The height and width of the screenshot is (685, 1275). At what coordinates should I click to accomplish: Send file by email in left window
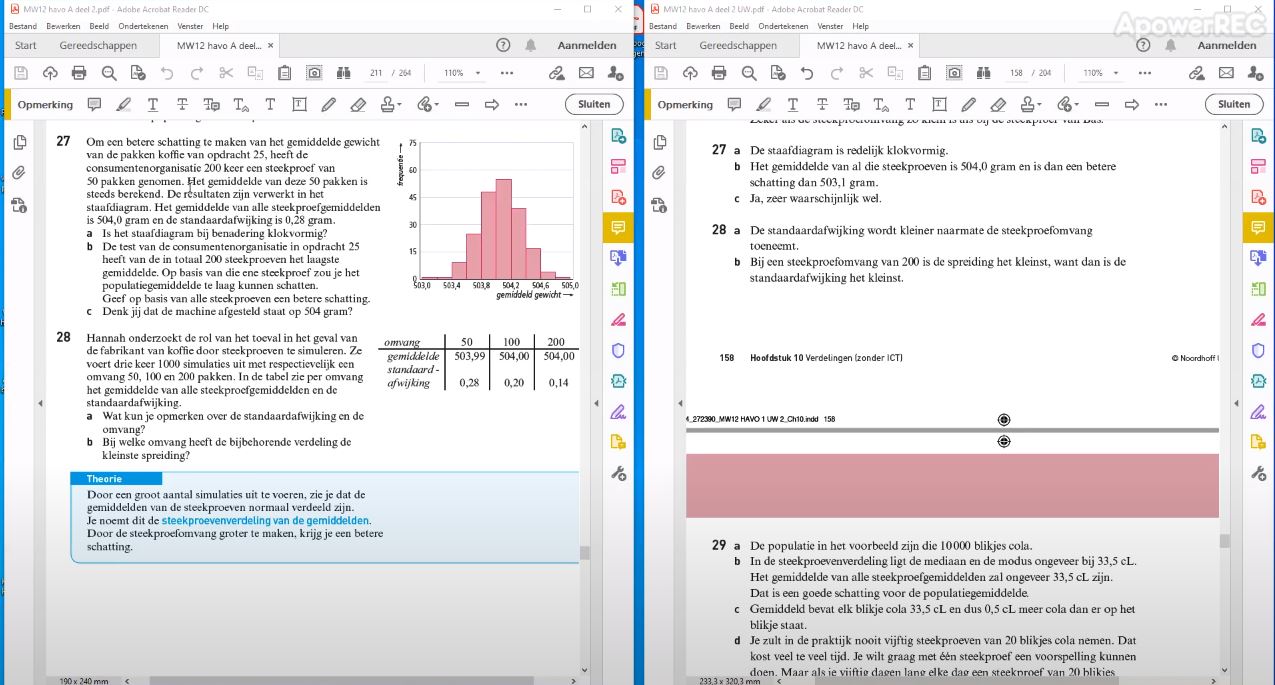(x=586, y=73)
